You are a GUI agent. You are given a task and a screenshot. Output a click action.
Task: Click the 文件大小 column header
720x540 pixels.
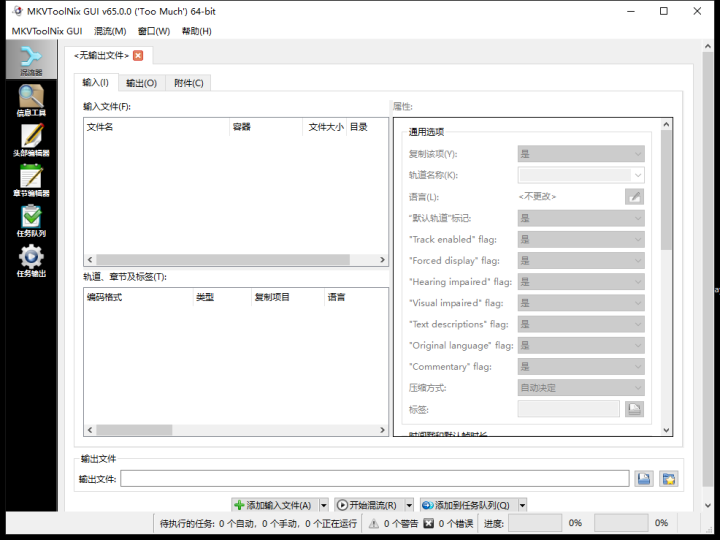(325, 127)
